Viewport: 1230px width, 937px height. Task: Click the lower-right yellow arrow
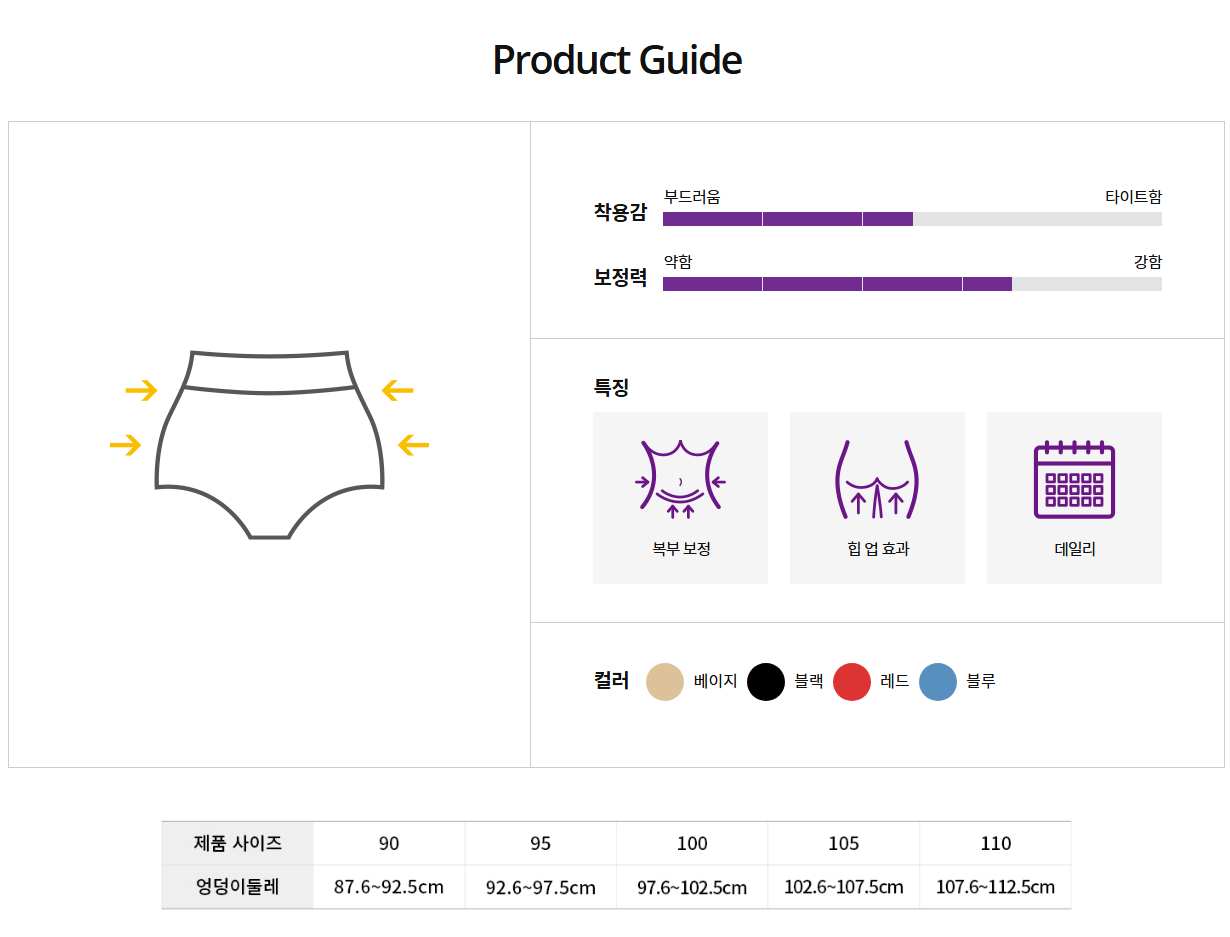[414, 445]
